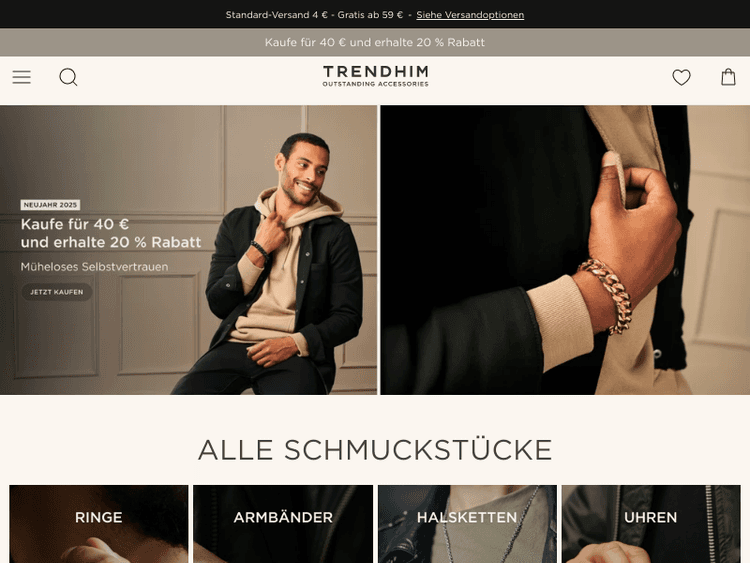This screenshot has width=750, height=563.
Task: Click the Trendhim logo
Action: 375,76
